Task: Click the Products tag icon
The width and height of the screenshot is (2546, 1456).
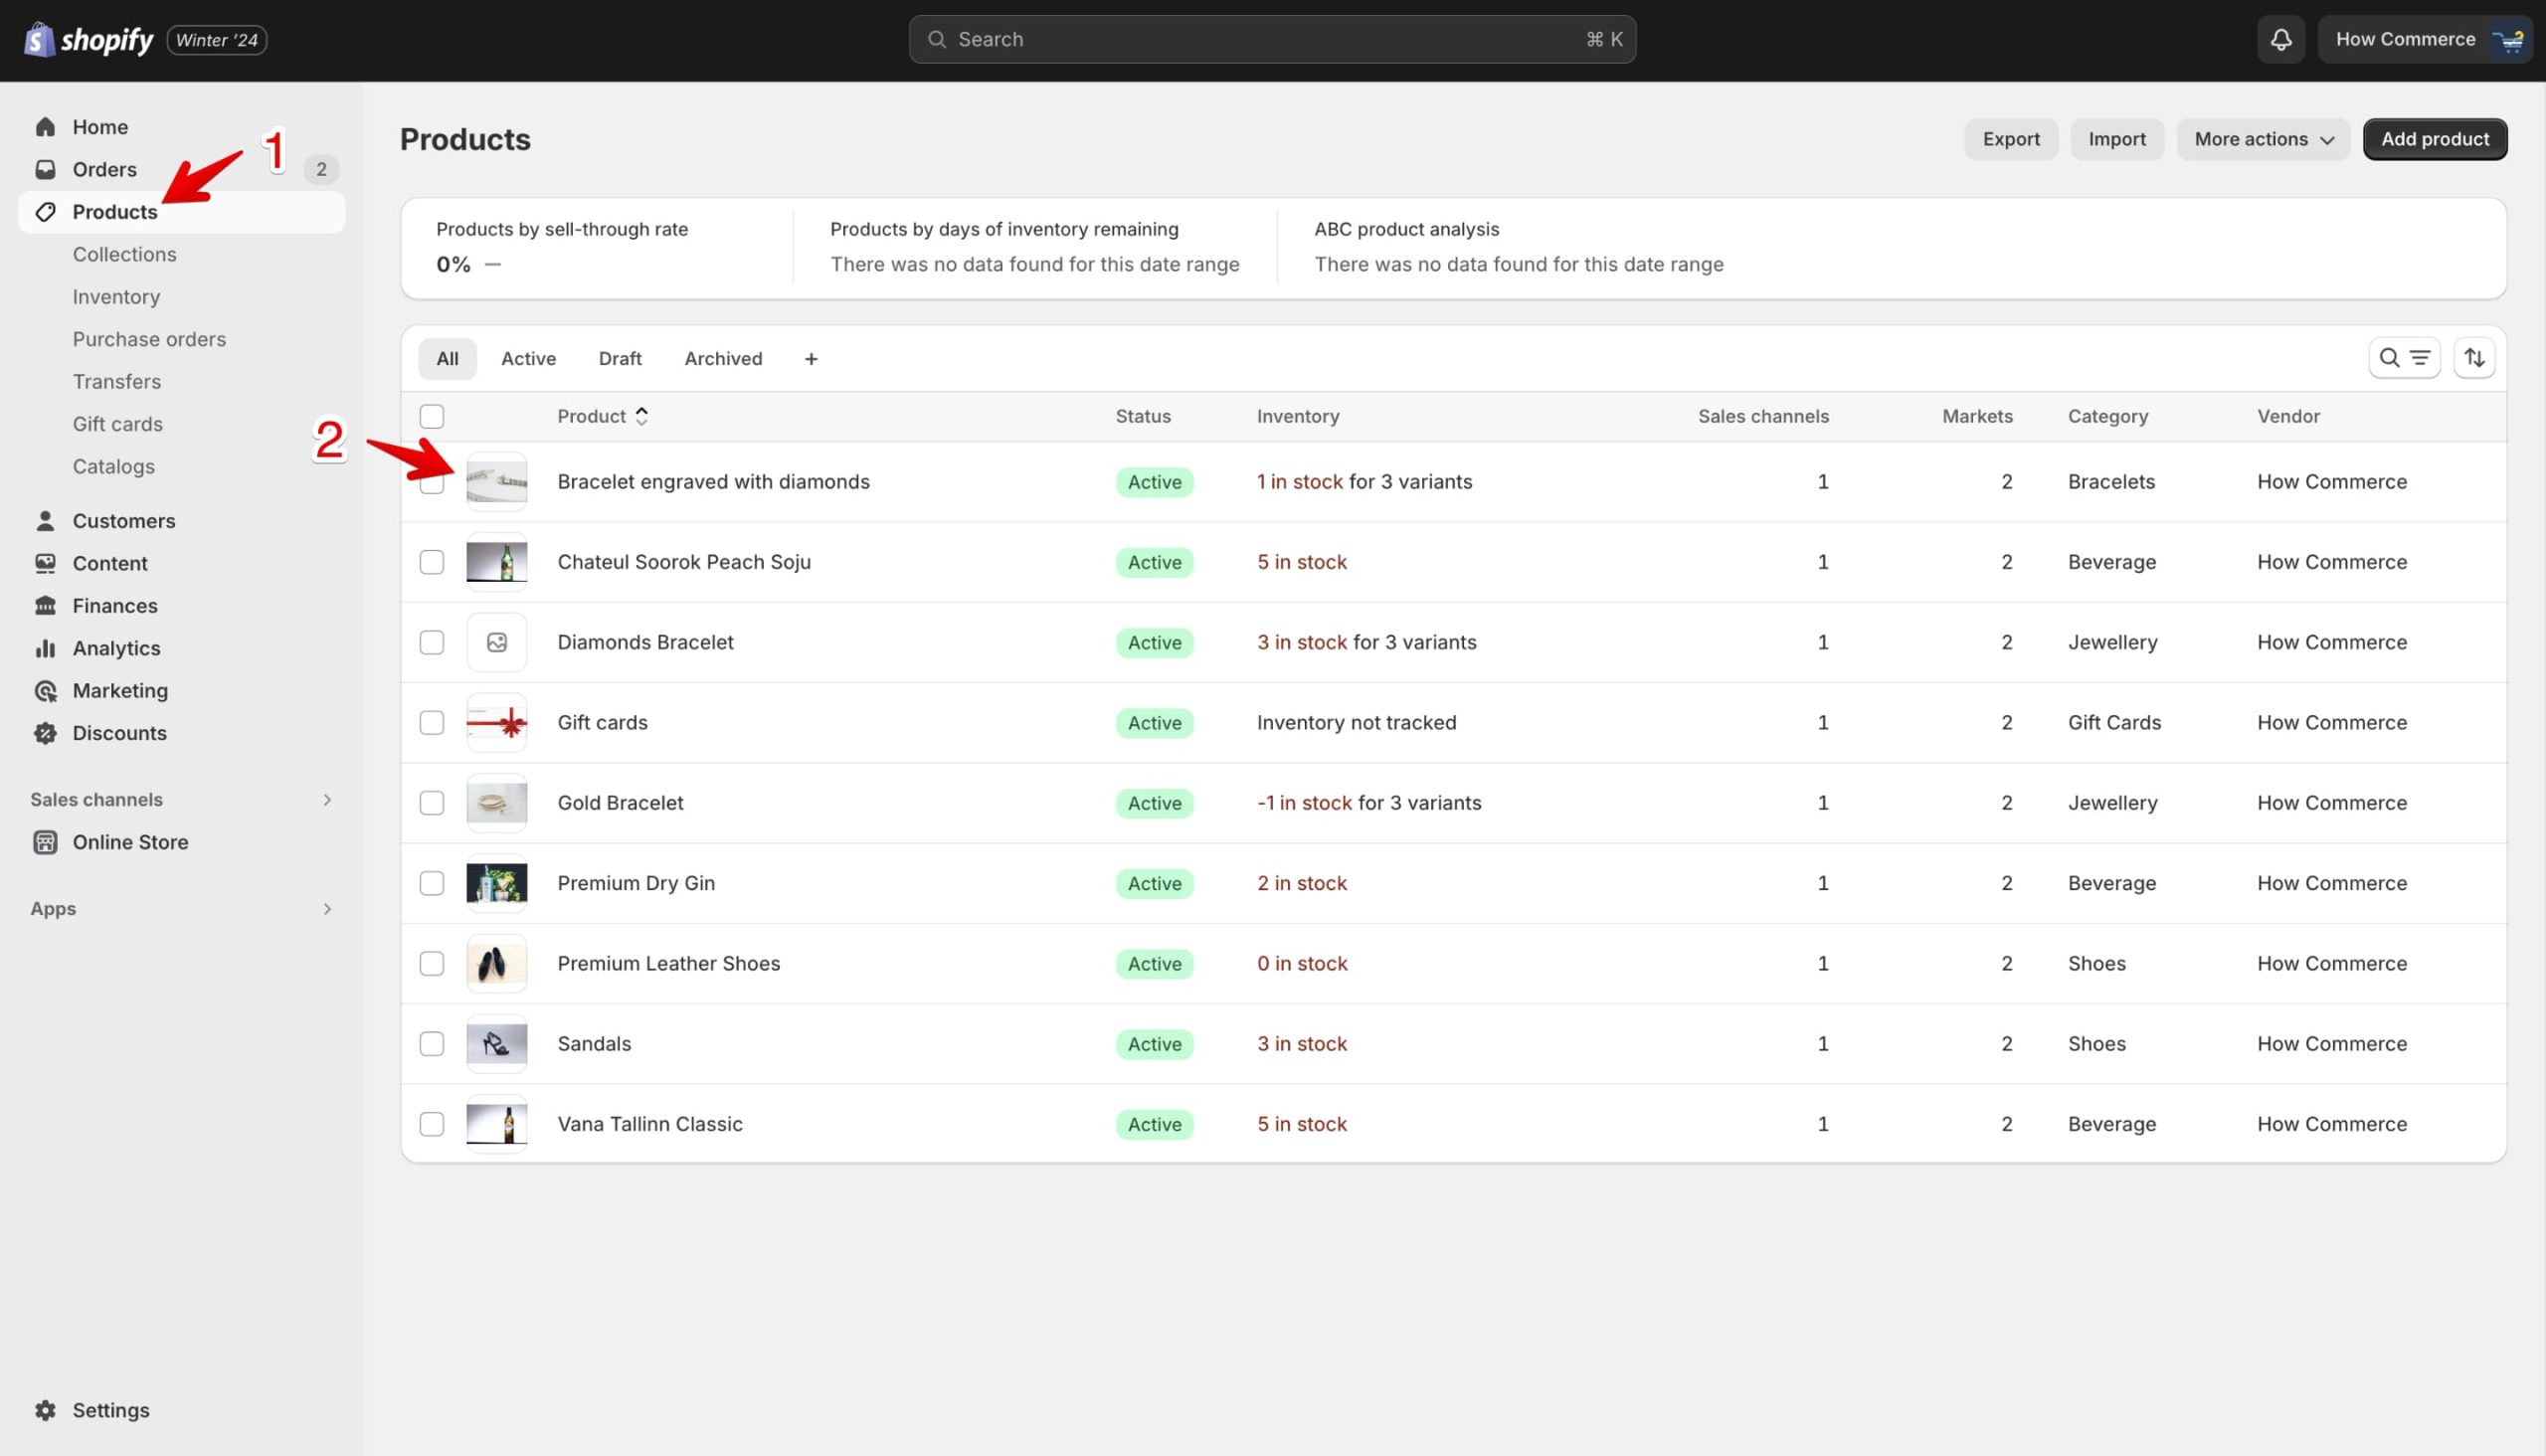Action: click(45, 212)
